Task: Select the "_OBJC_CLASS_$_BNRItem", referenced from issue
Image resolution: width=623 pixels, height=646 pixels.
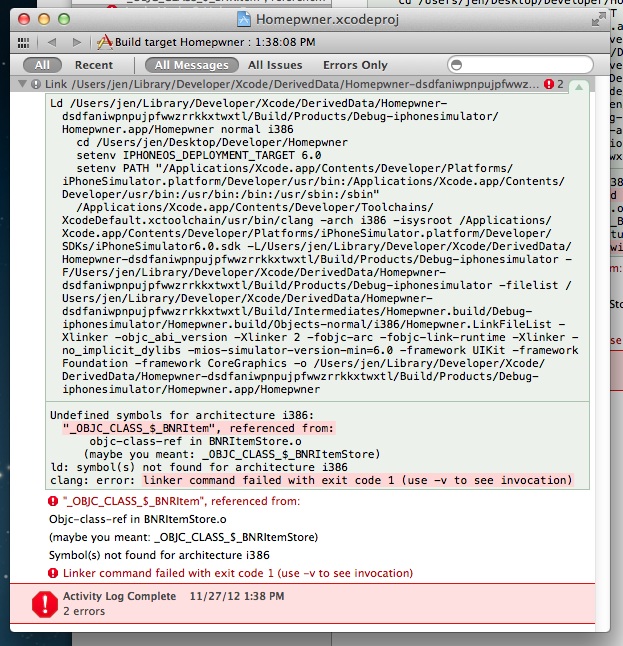Action: click(x=181, y=501)
